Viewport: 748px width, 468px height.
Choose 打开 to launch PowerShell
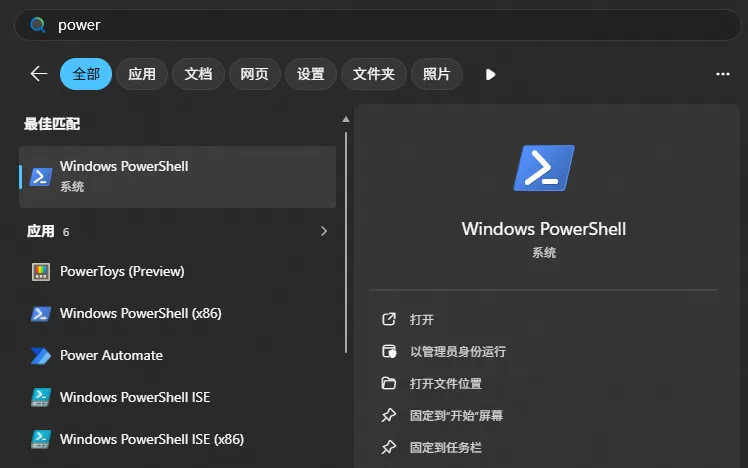pos(422,319)
